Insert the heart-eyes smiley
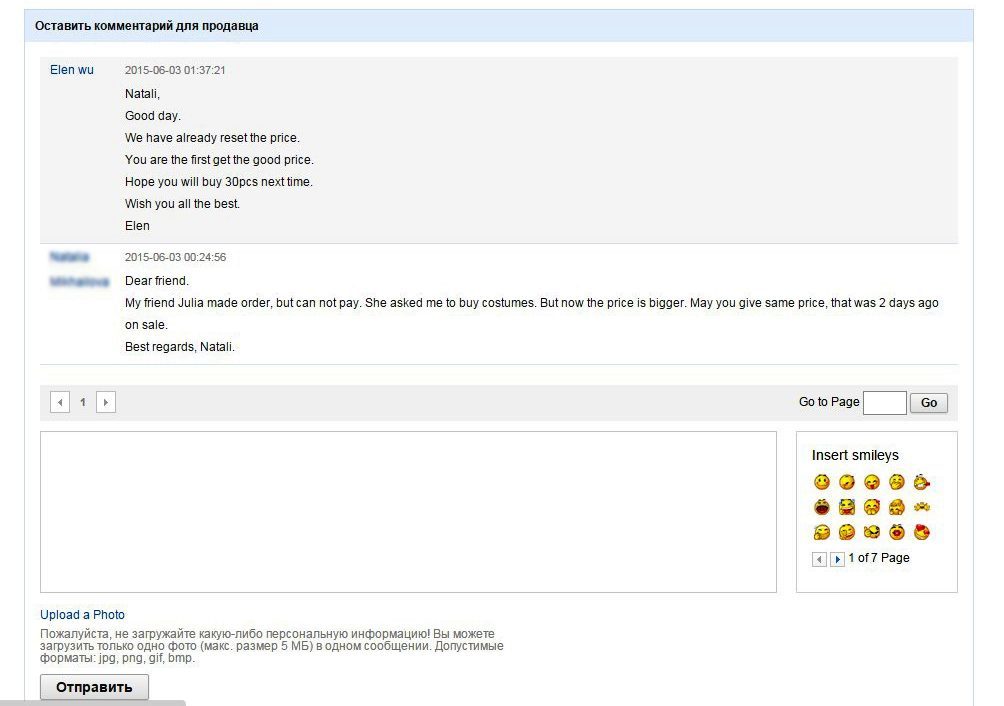The width and height of the screenshot is (1004, 706). point(922,532)
